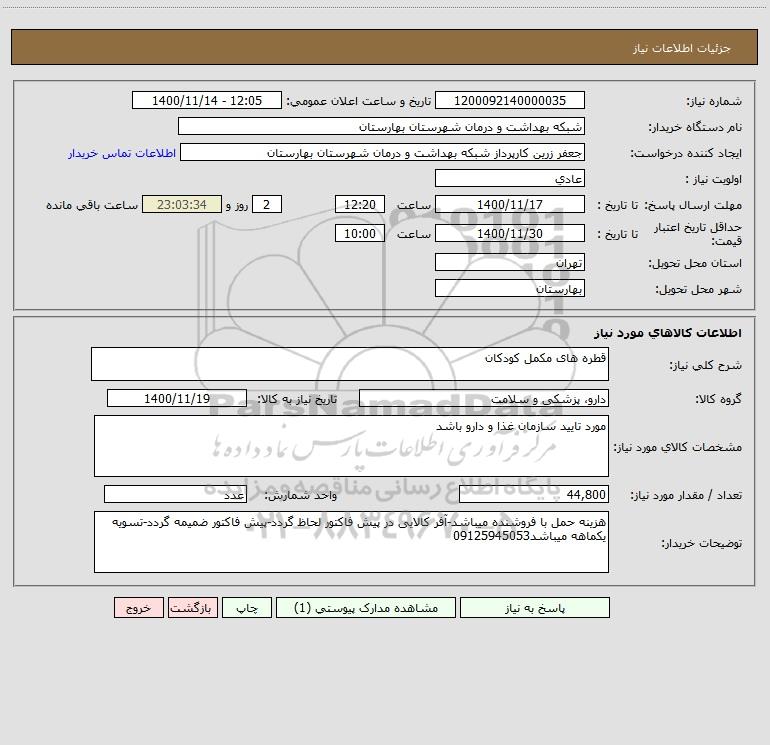Click label حداقل تاریخ اعتبار قیمت
770x745 pixels.
pyautogui.click(x=698, y=234)
